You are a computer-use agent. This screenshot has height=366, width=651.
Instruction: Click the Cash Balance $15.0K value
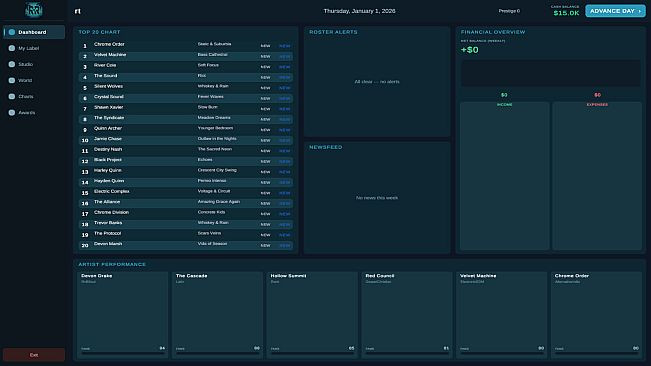(x=566, y=13)
